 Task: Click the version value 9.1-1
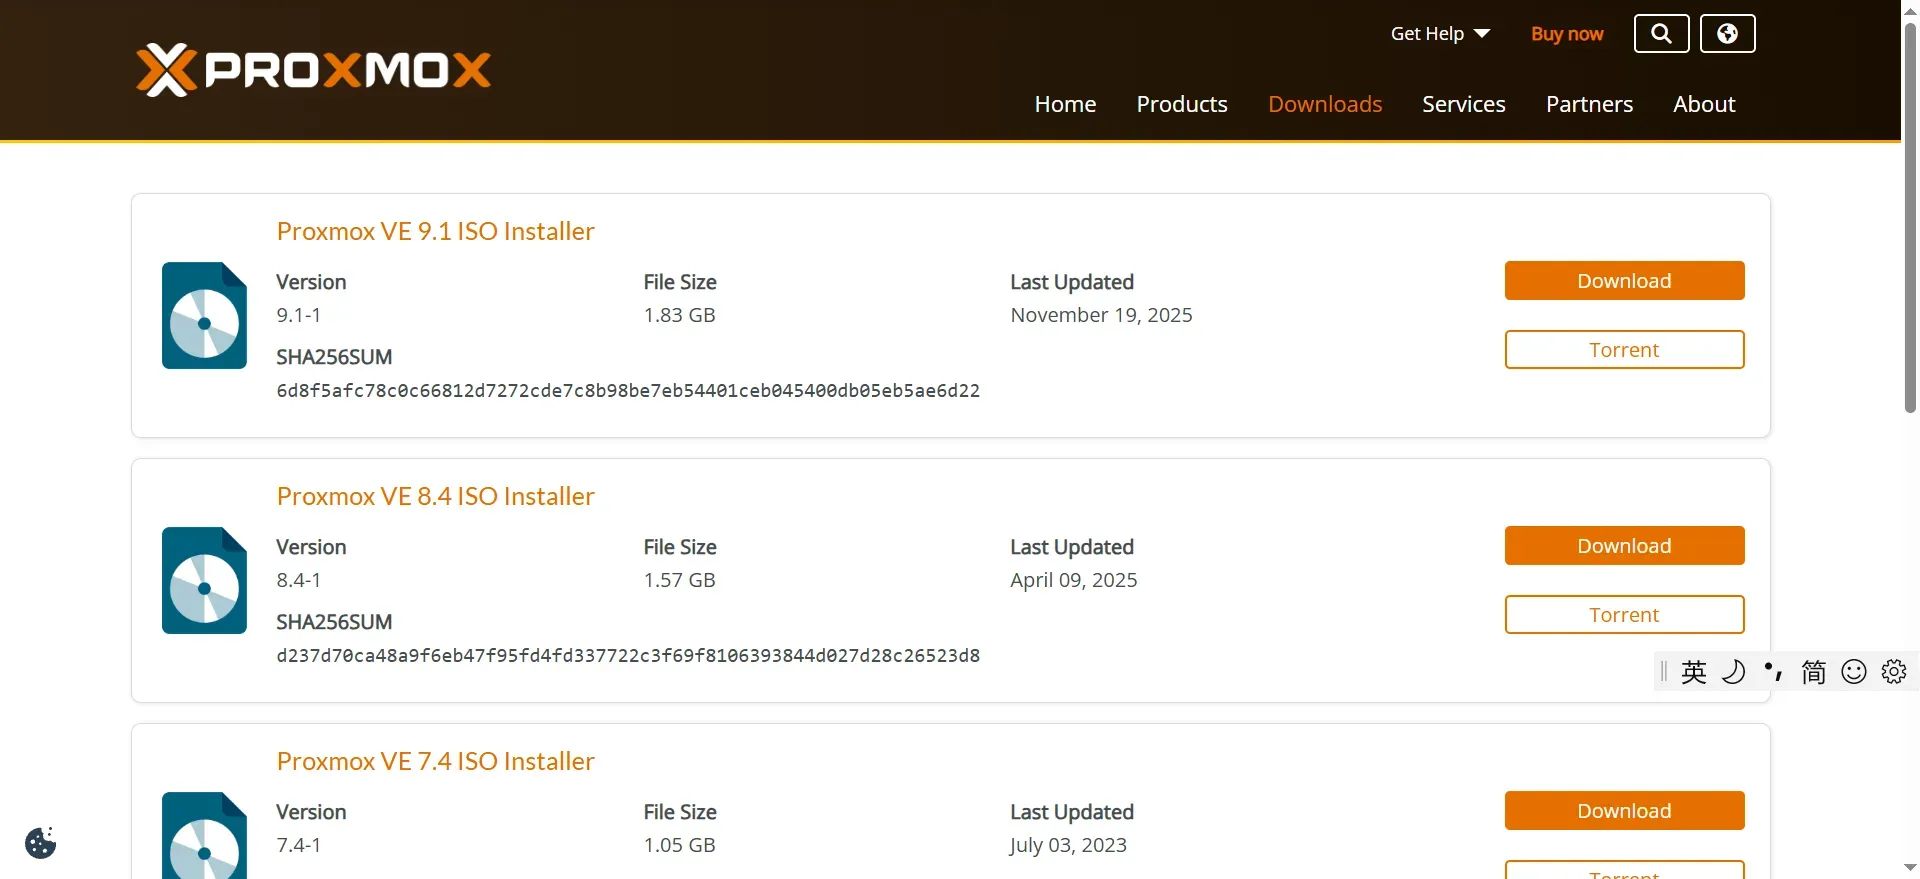(x=299, y=315)
